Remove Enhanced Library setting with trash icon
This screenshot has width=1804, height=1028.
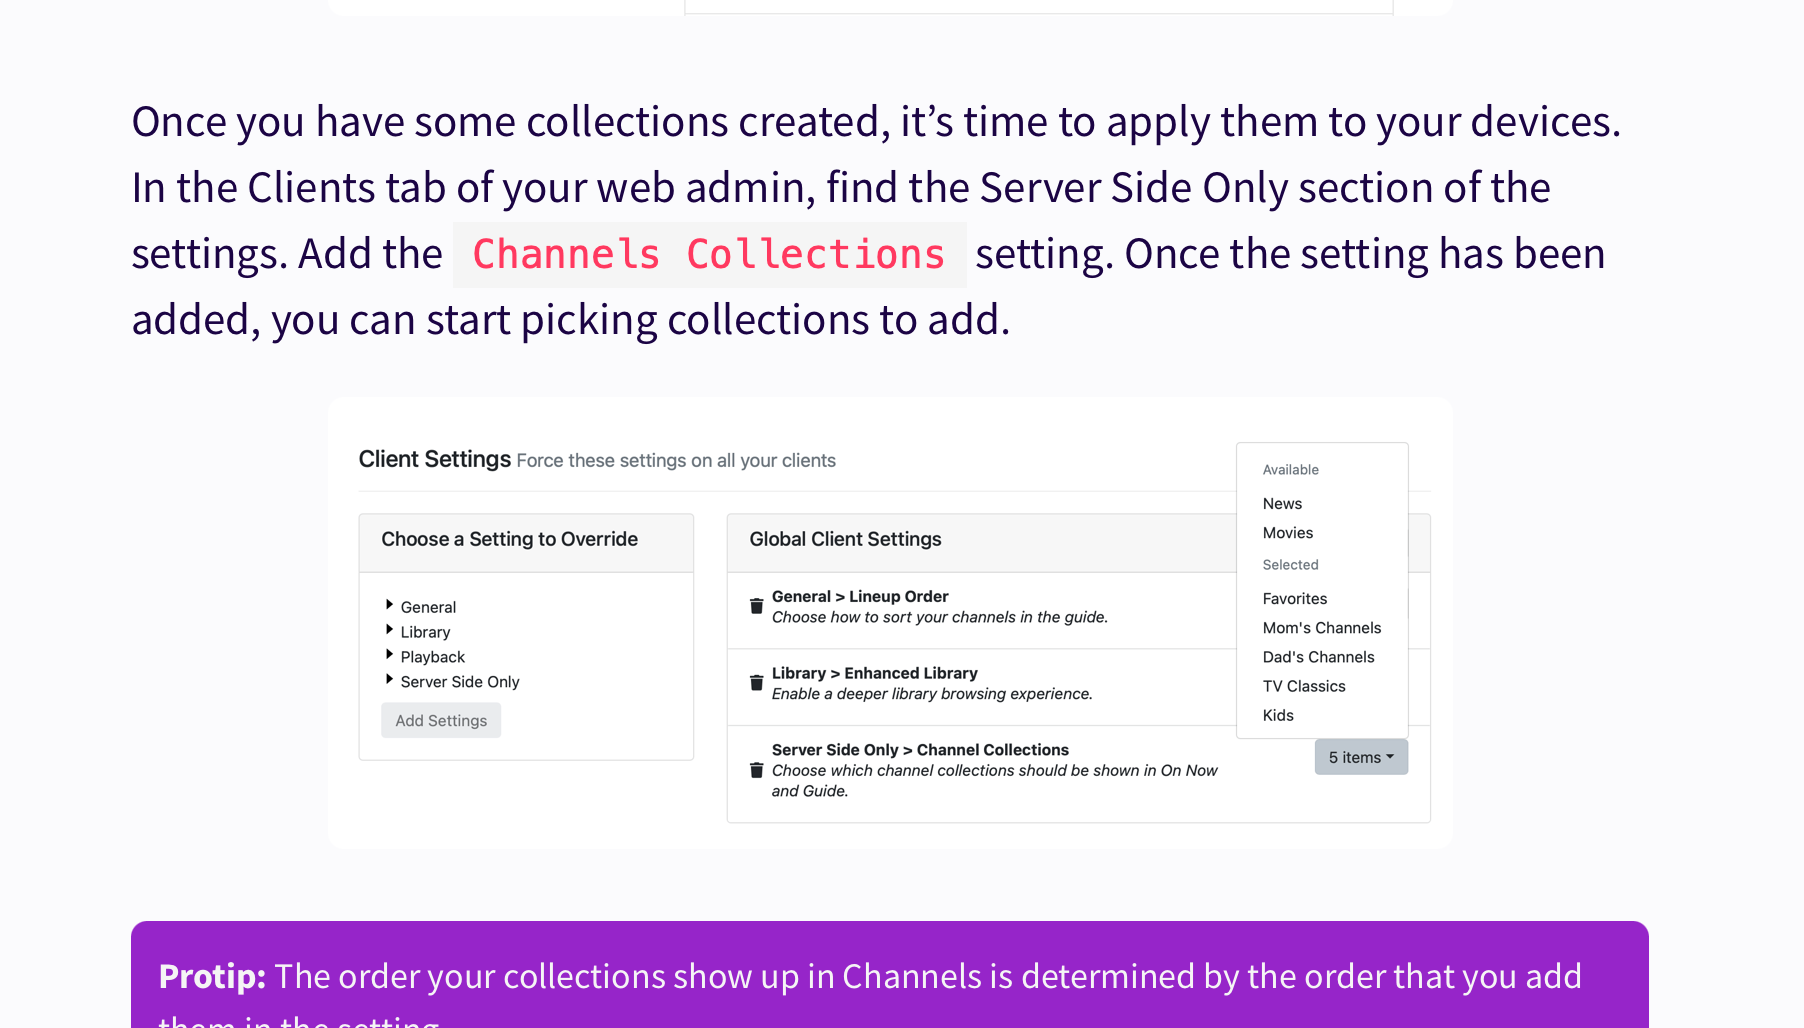point(757,683)
